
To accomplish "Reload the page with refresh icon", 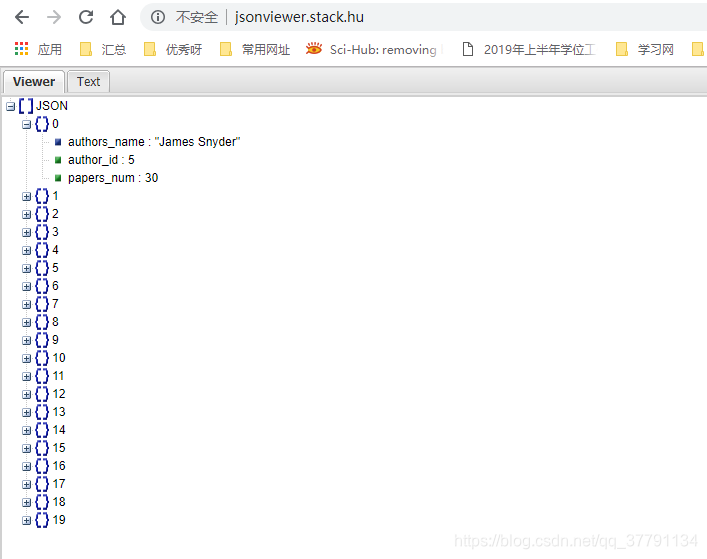I will [86, 17].
